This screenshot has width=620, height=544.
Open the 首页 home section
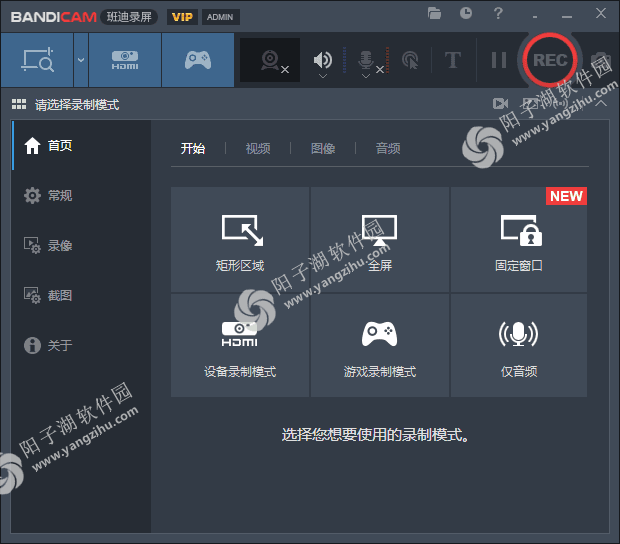tap(81, 145)
